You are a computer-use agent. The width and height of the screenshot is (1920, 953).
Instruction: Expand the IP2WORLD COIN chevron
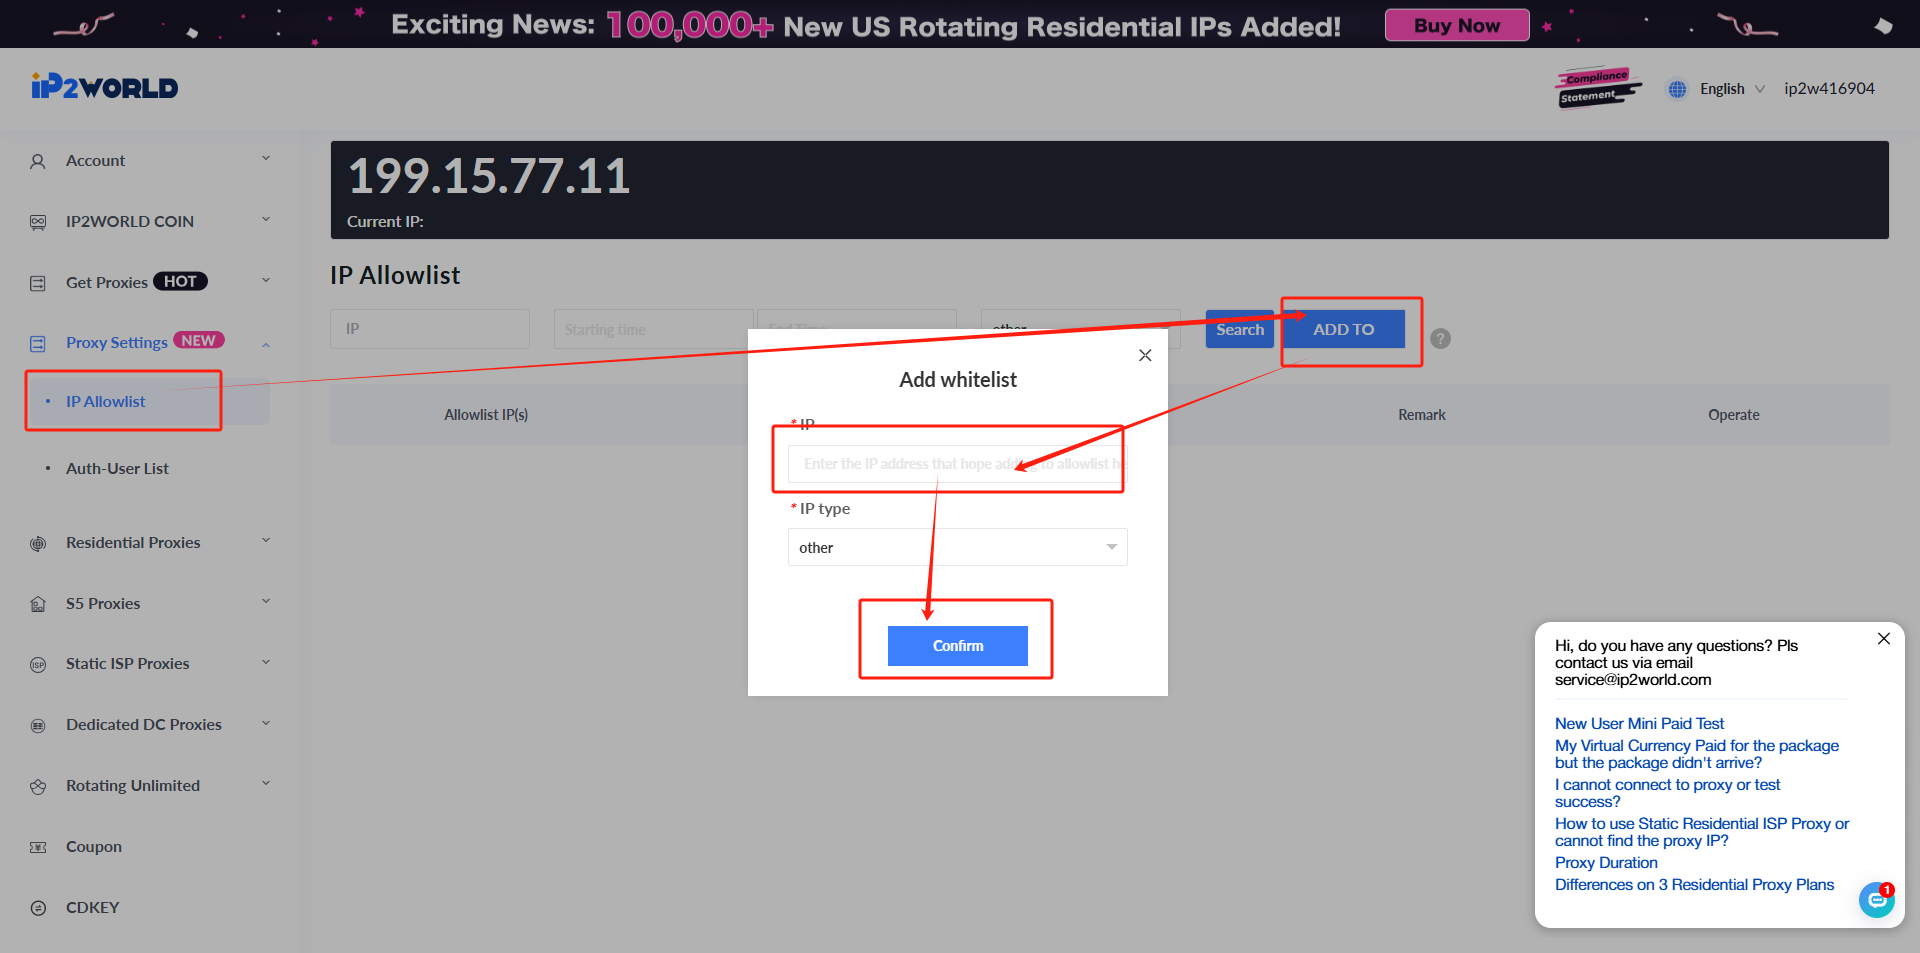(266, 219)
